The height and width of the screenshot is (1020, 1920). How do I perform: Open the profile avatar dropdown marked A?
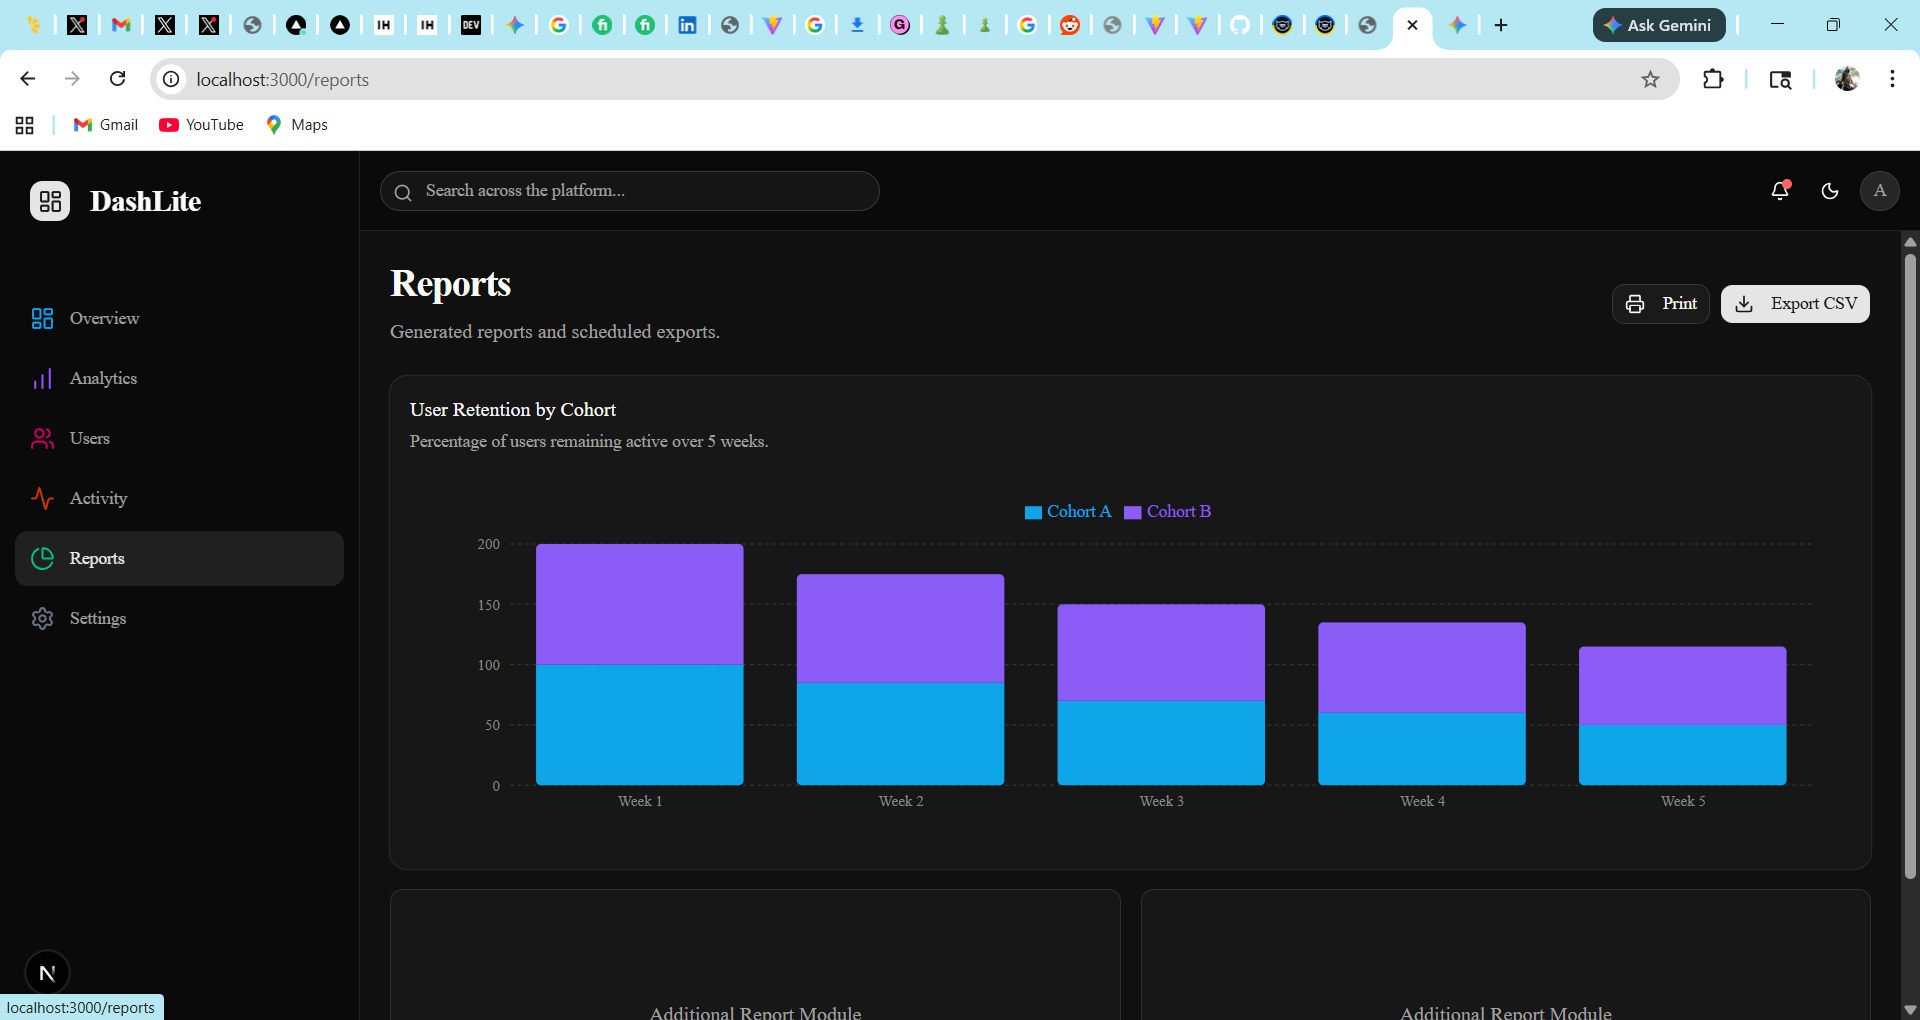tap(1880, 191)
